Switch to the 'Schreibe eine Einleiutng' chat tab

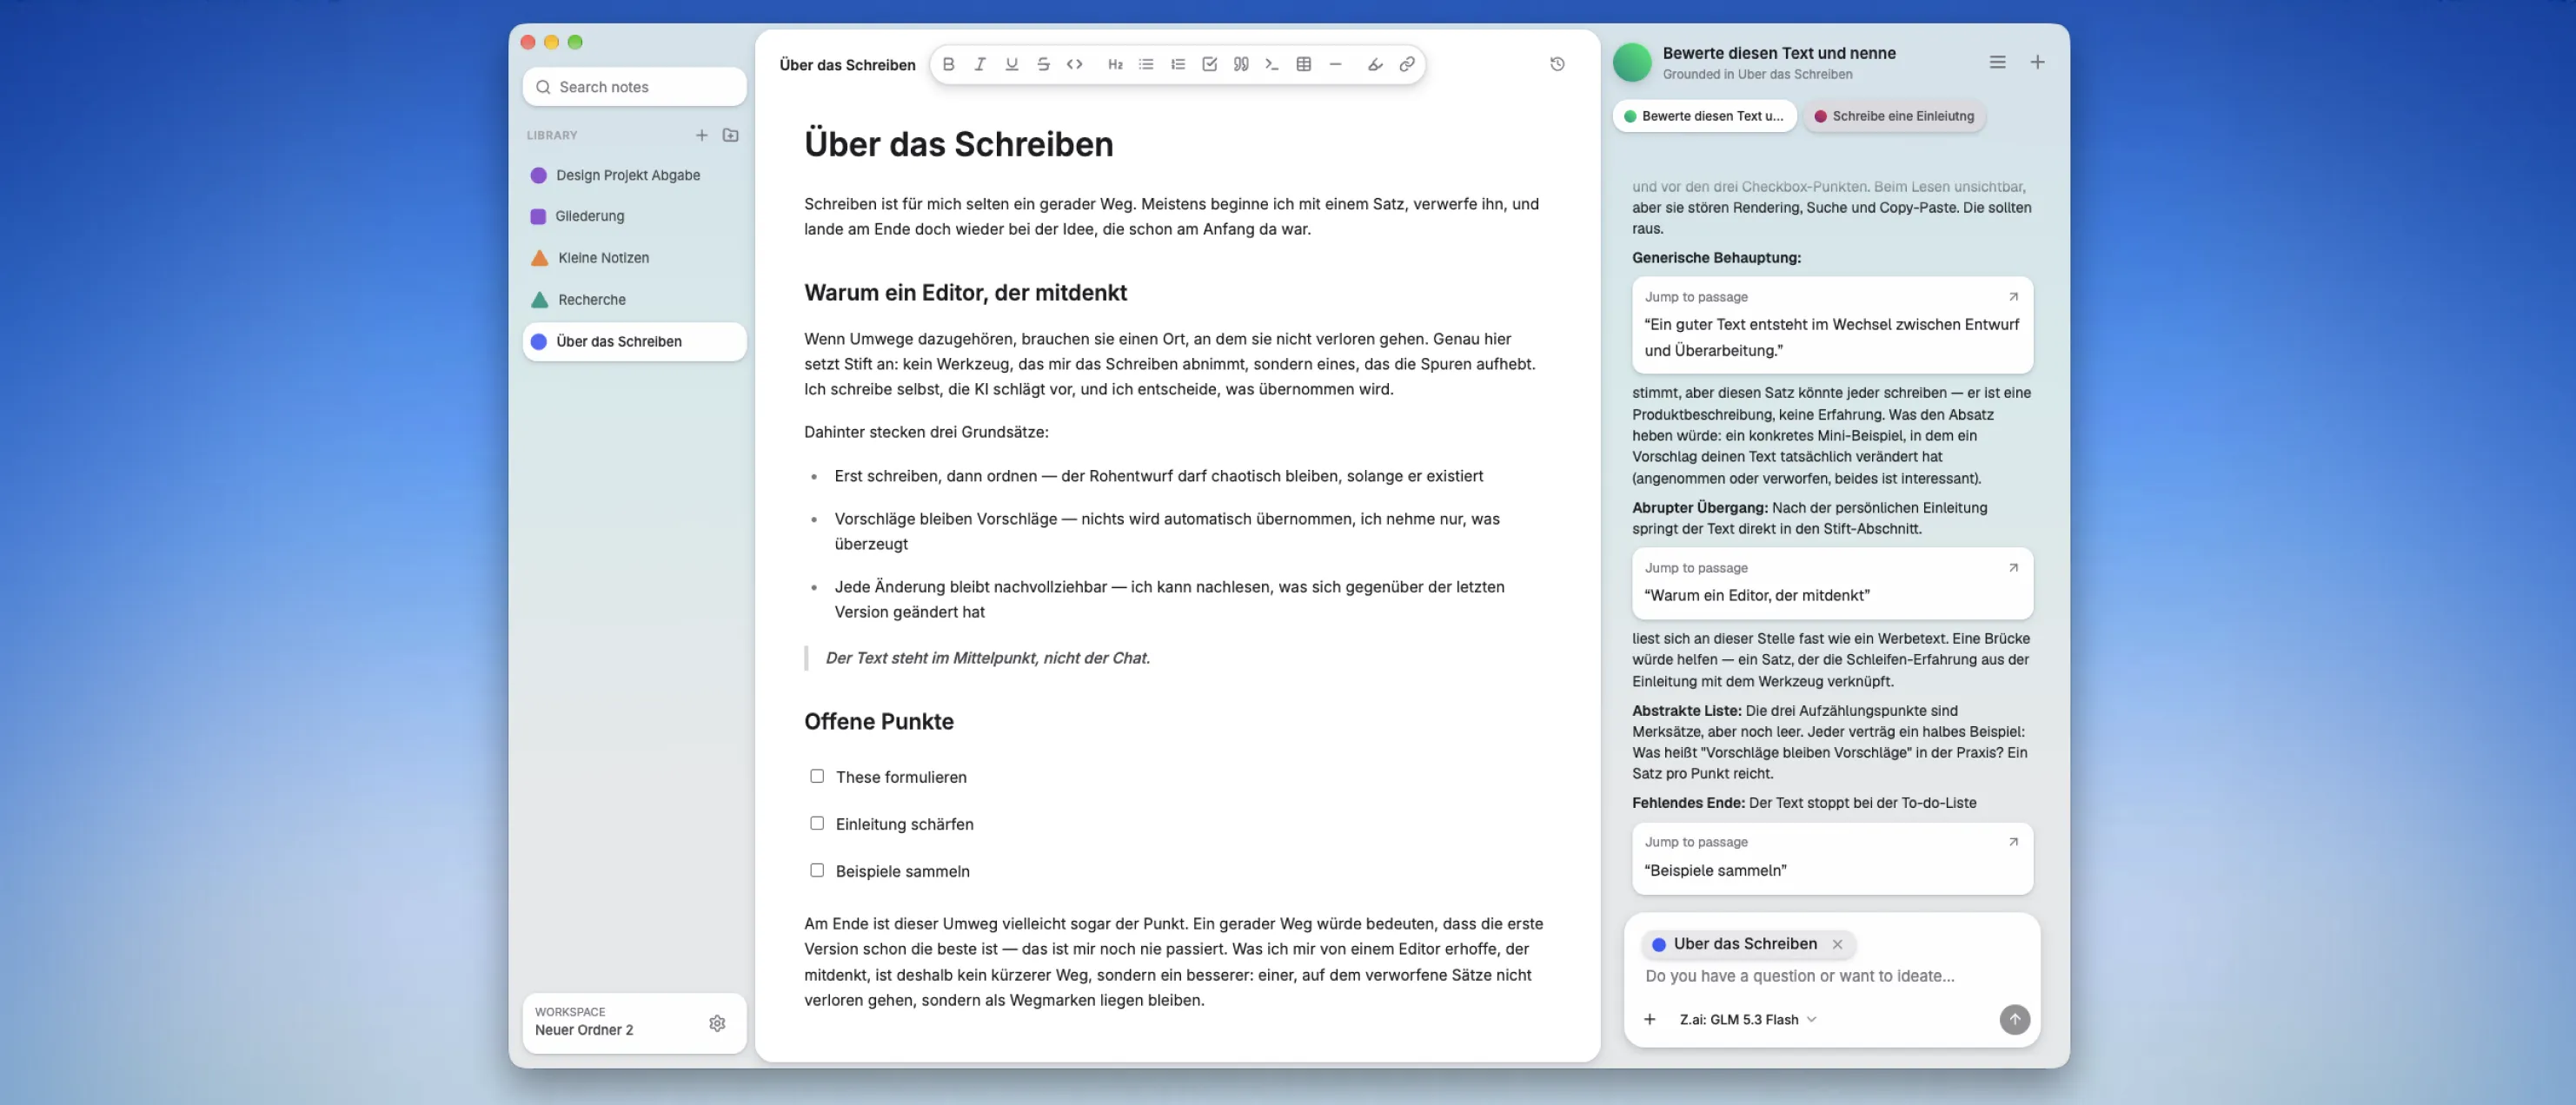pos(1894,116)
